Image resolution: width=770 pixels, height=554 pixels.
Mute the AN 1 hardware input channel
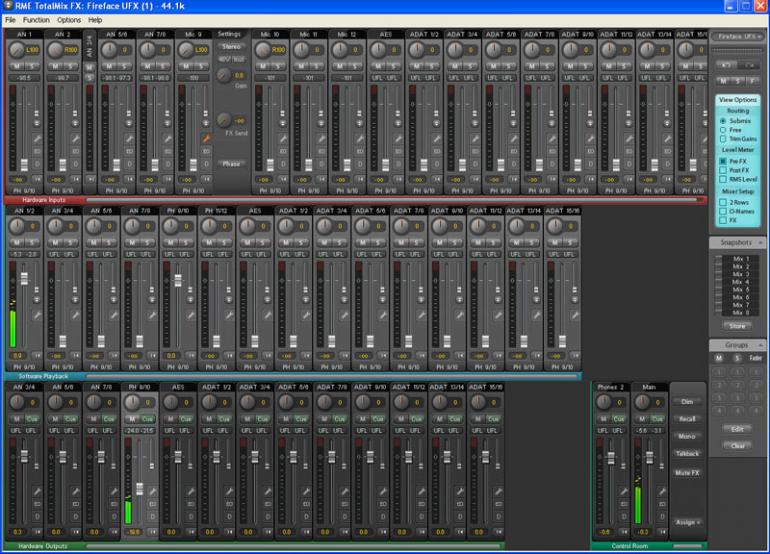pyautogui.click(x=17, y=66)
